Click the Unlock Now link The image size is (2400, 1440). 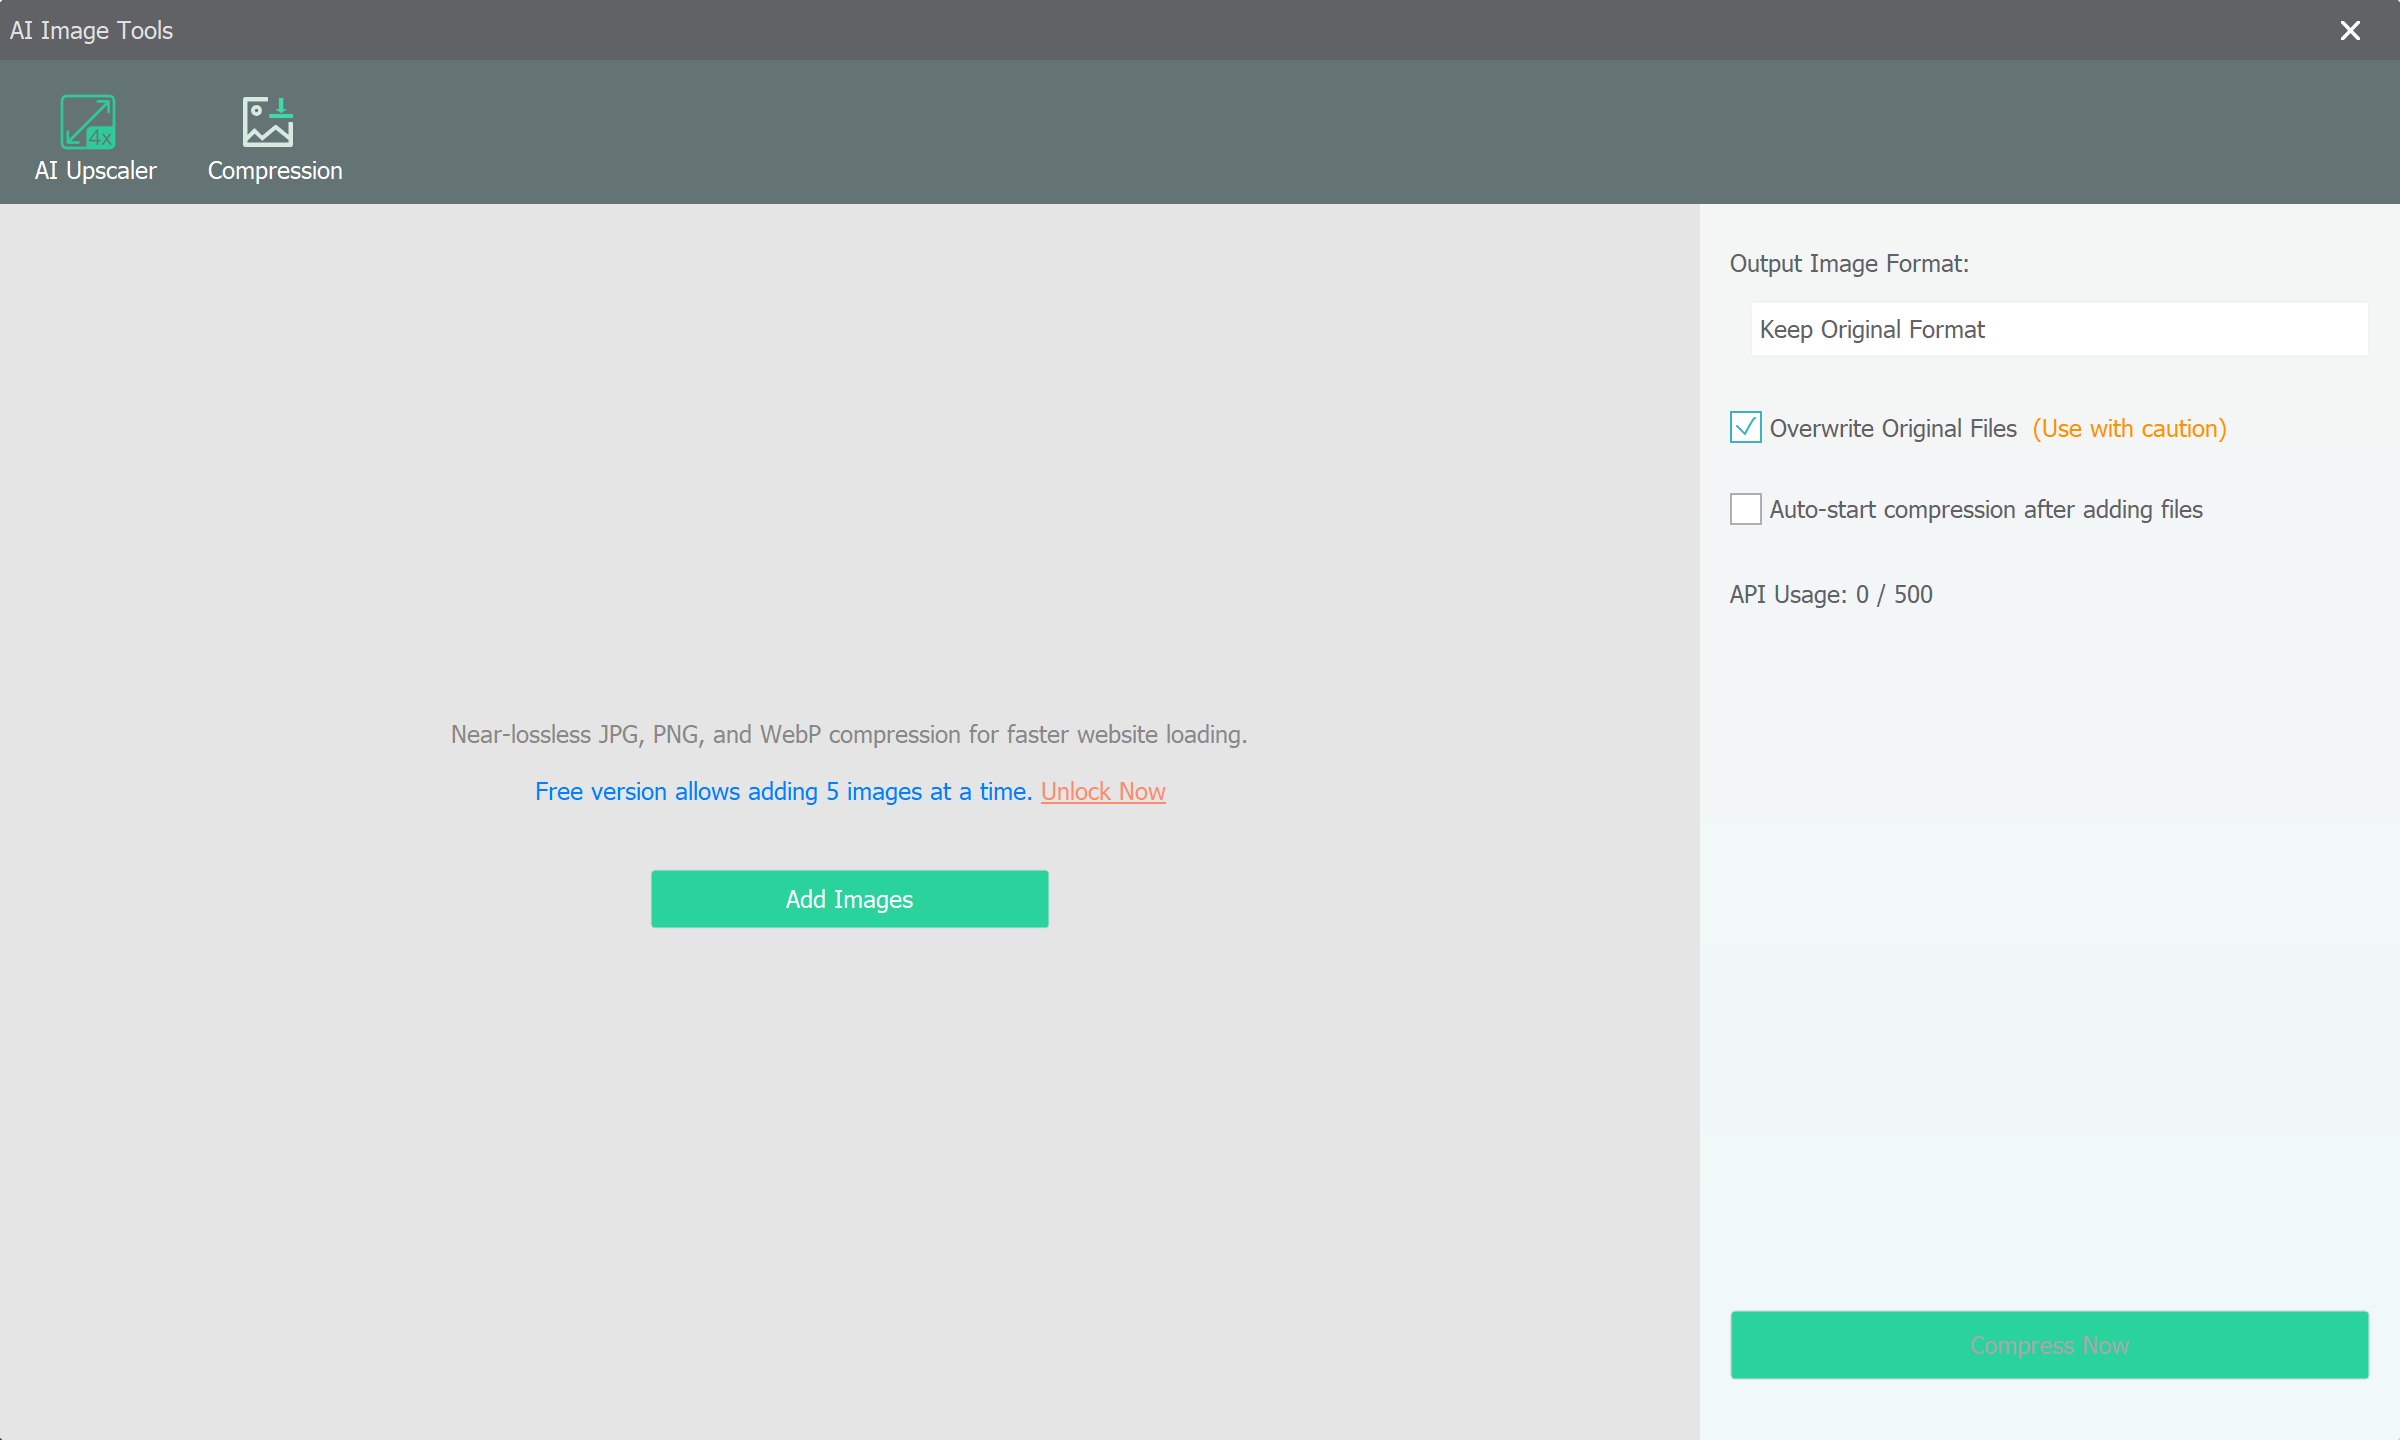[x=1102, y=791]
